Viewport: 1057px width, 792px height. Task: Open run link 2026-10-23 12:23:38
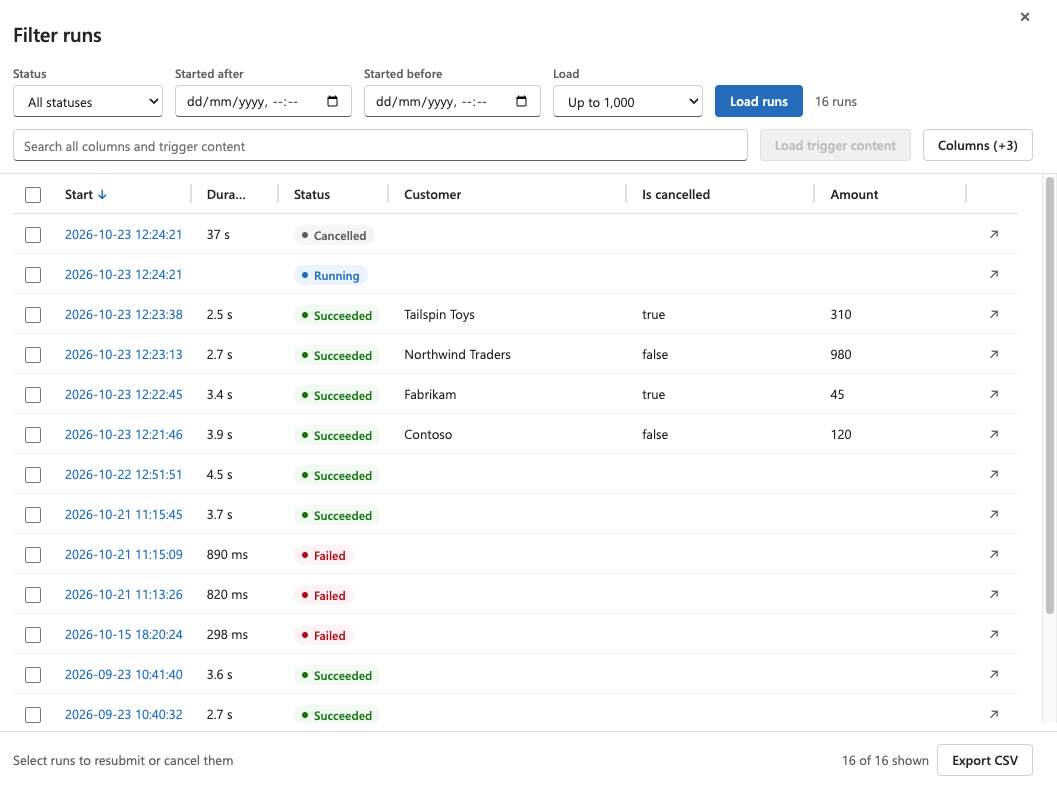pos(123,314)
